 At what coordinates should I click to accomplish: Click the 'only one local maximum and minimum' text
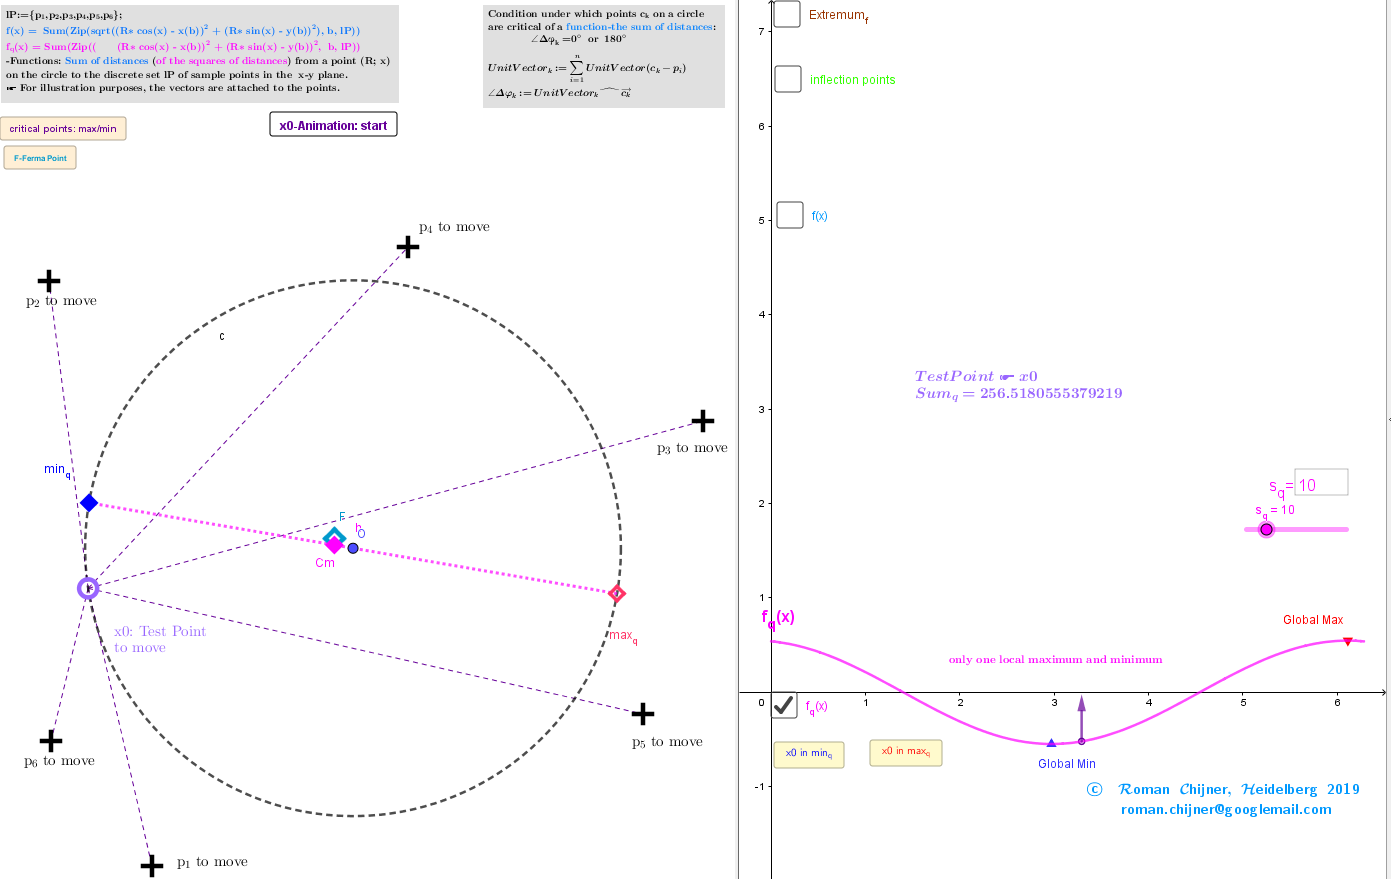1056,660
